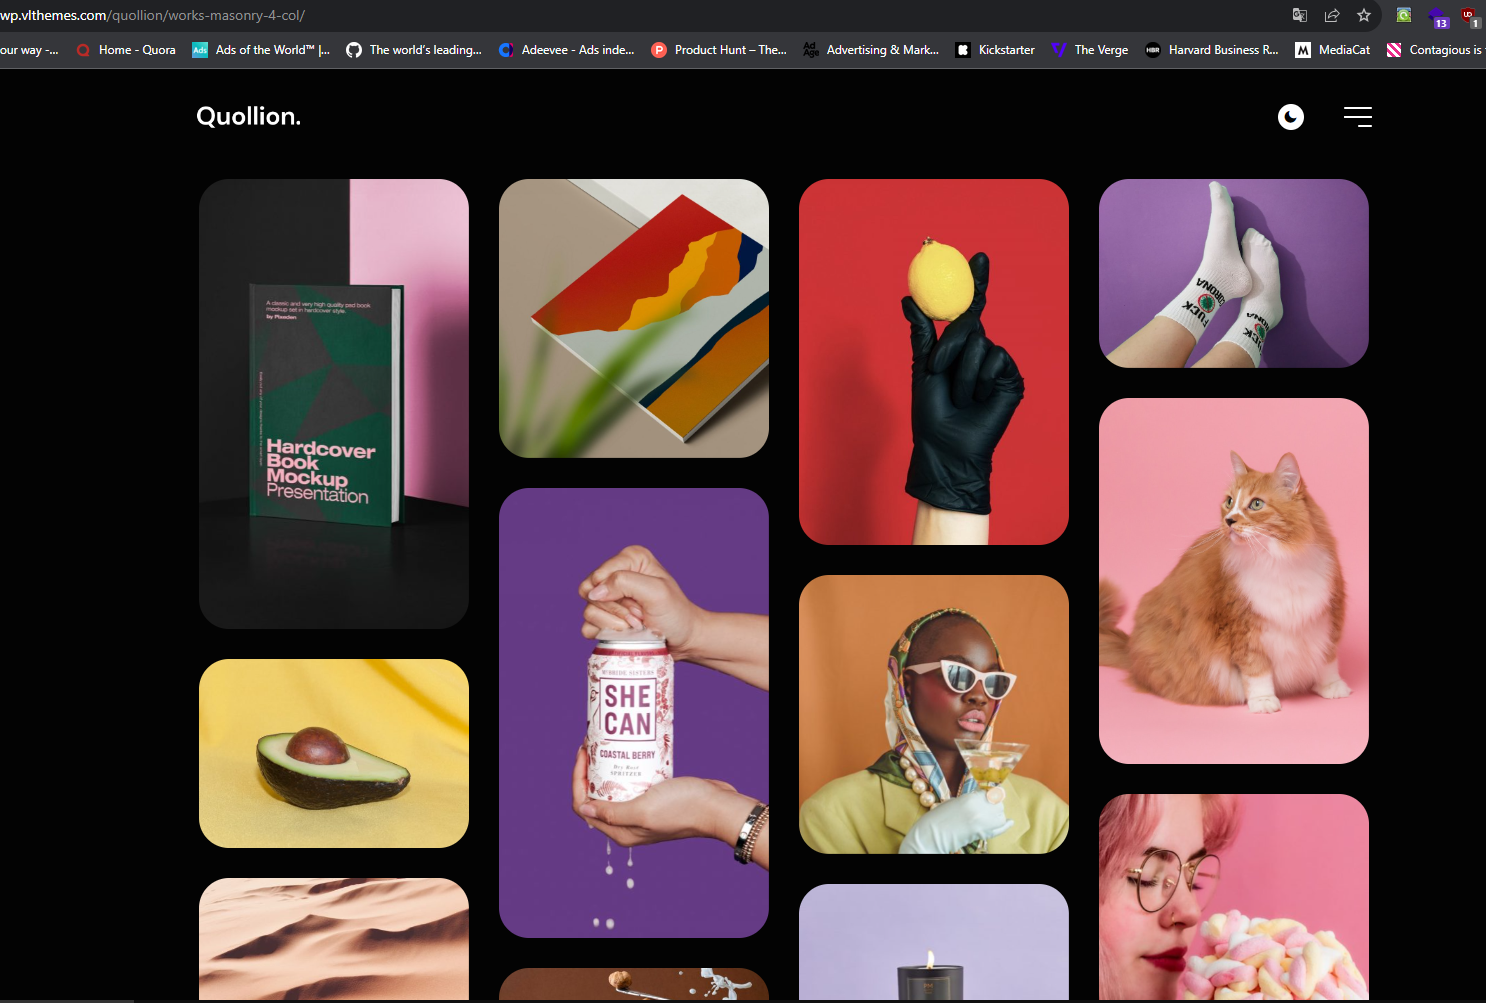Open the Hardcover Book Mockup thumbnail
1486x1003 pixels.
coord(334,404)
